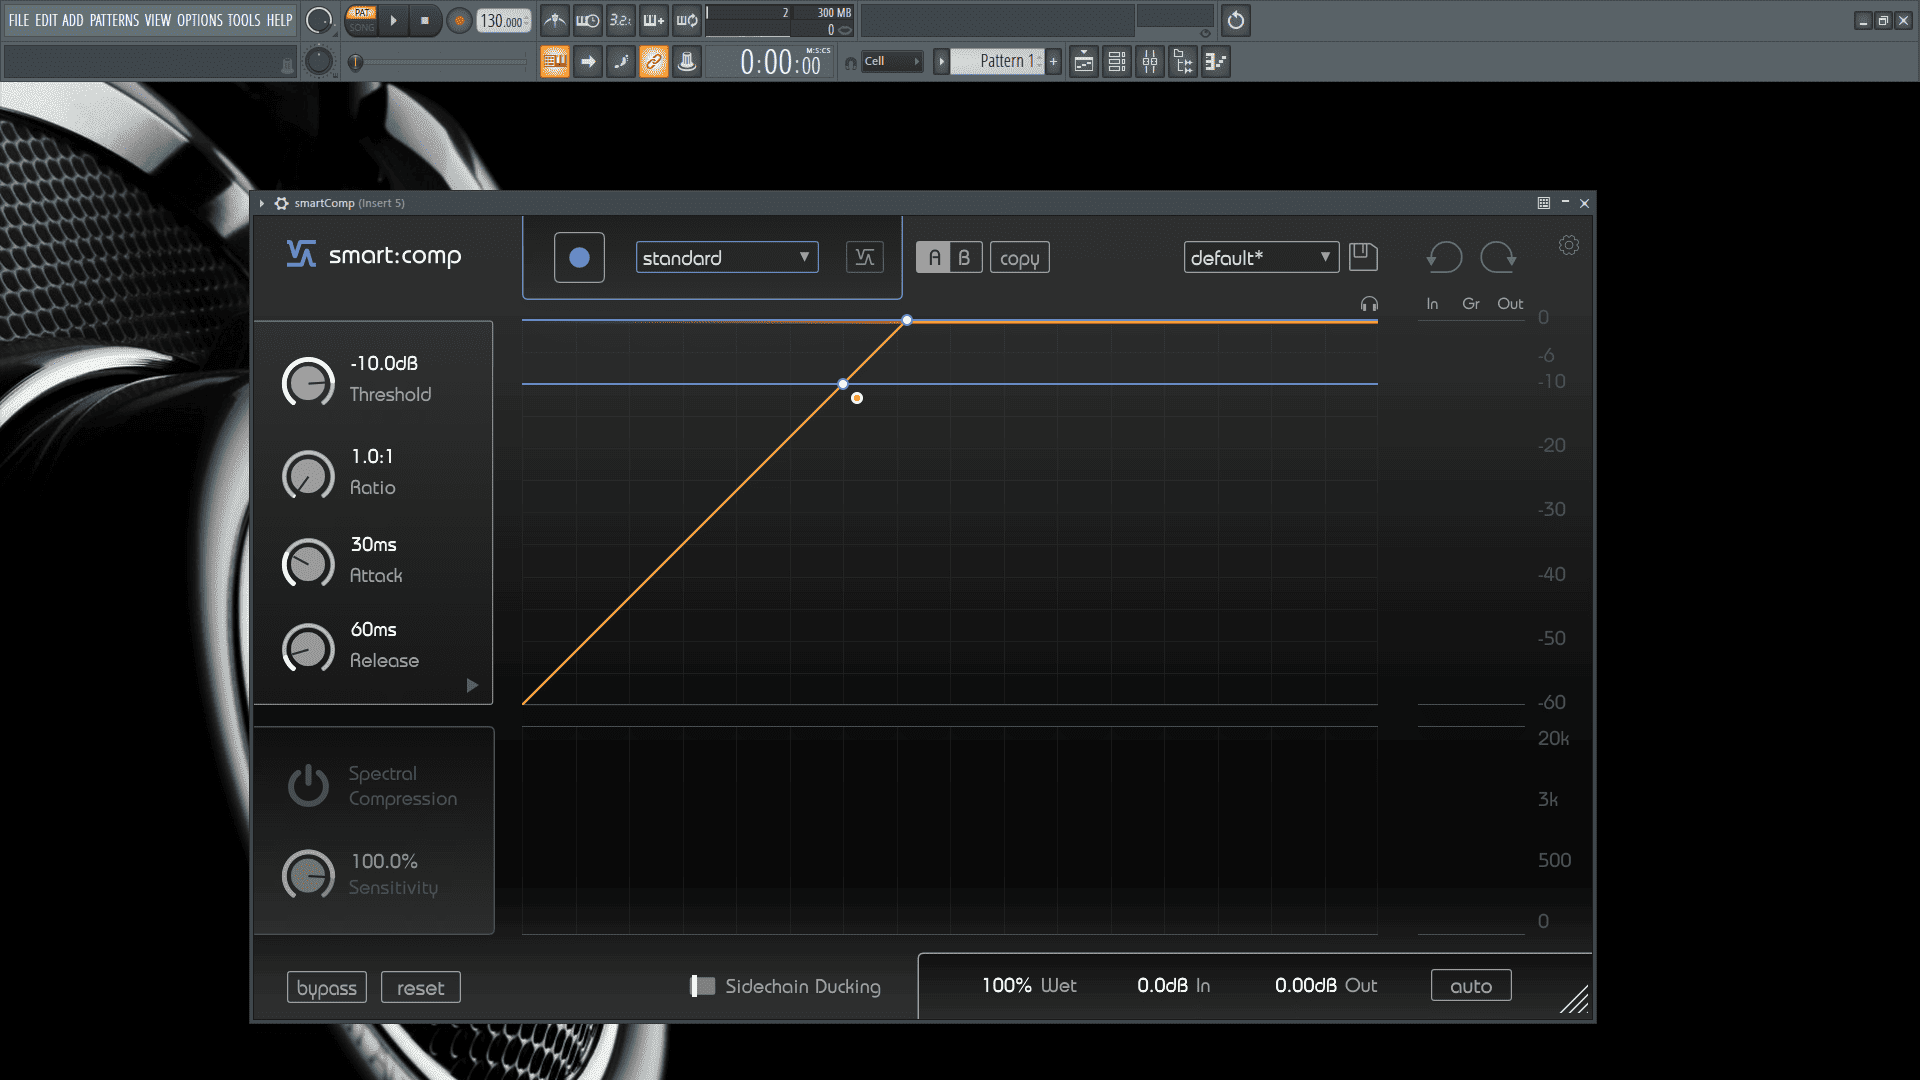1920x1080 pixels.
Task: Click the step editing arrow icon
Action: point(588,62)
